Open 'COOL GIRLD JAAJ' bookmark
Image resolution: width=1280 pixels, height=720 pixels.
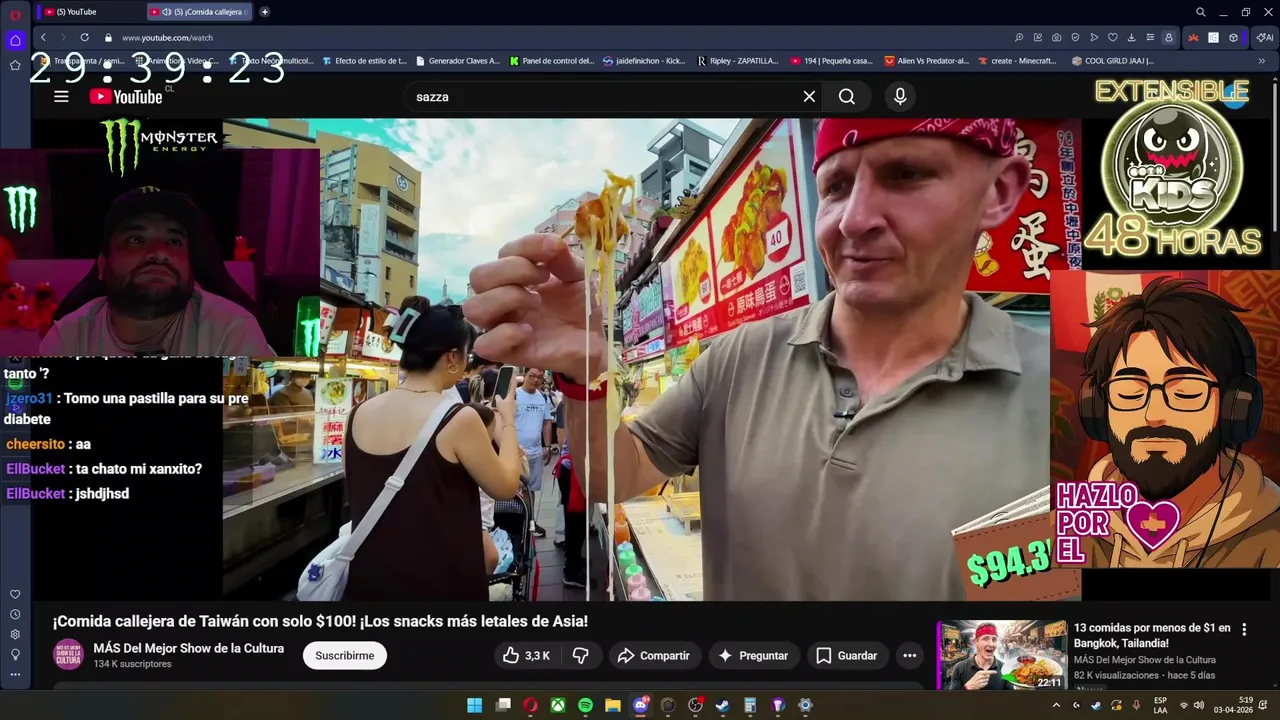pos(1112,61)
